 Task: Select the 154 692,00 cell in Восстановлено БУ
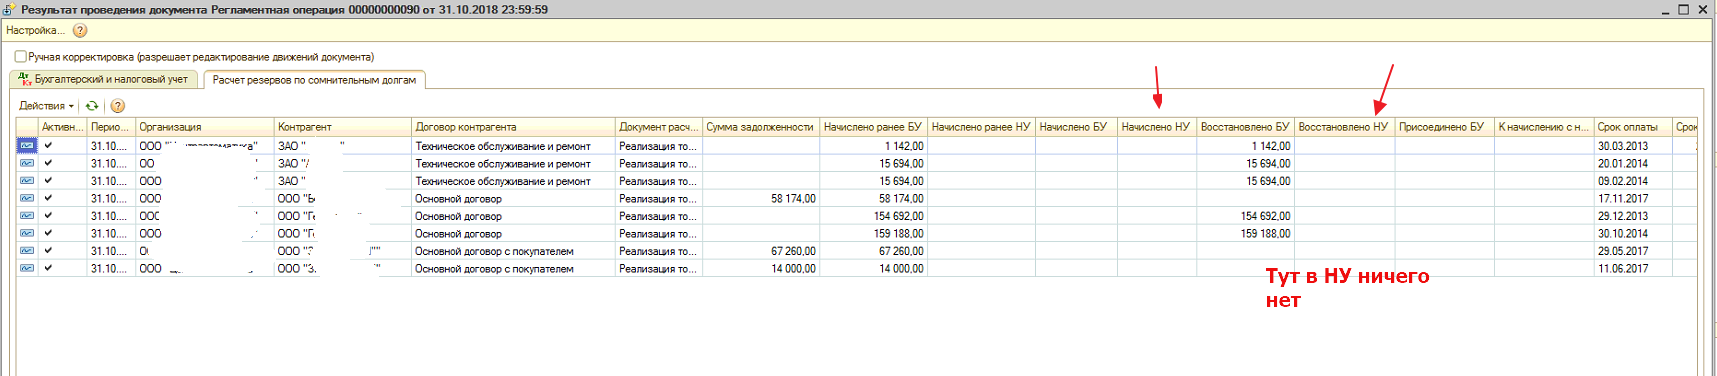click(1245, 216)
